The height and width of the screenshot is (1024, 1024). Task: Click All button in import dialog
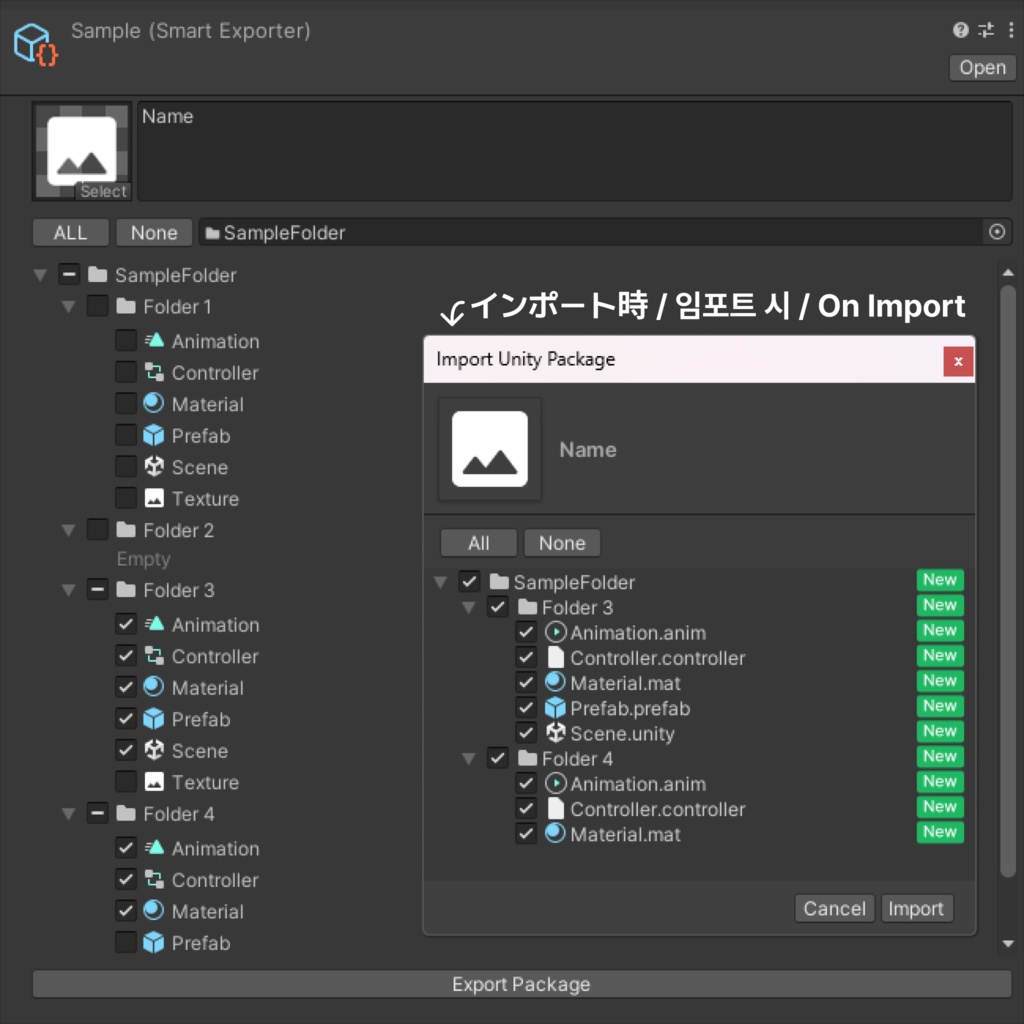tap(479, 543)
